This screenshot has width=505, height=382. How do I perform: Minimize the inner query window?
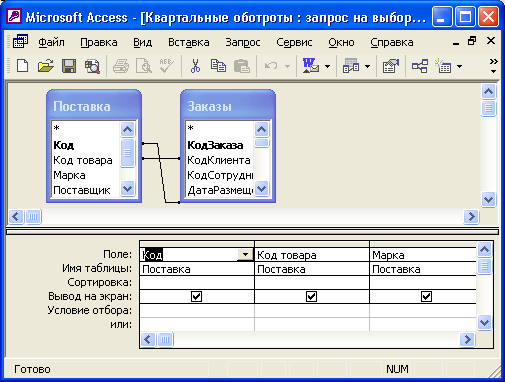[x=456, y=42]
